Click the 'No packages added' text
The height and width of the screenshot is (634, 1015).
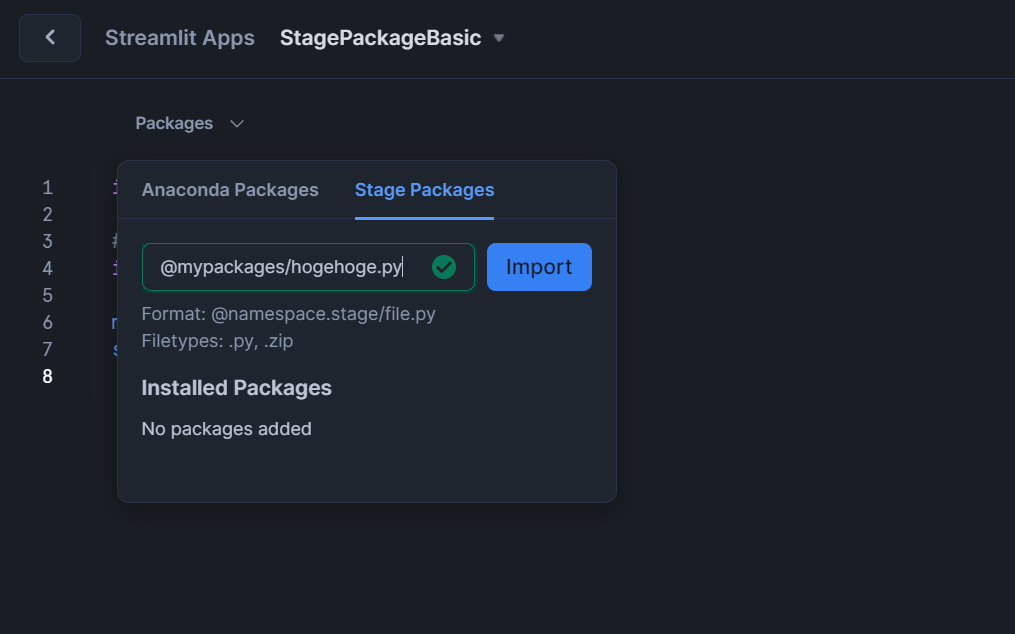click(226, 429)
